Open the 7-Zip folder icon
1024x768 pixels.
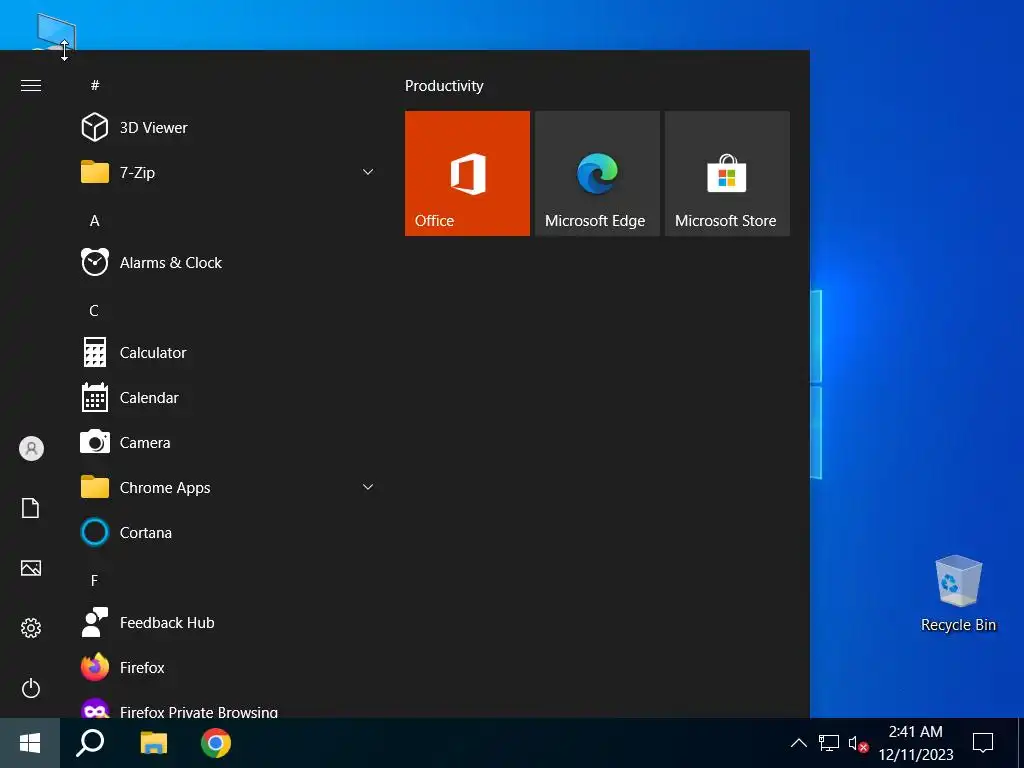(95, 172)
